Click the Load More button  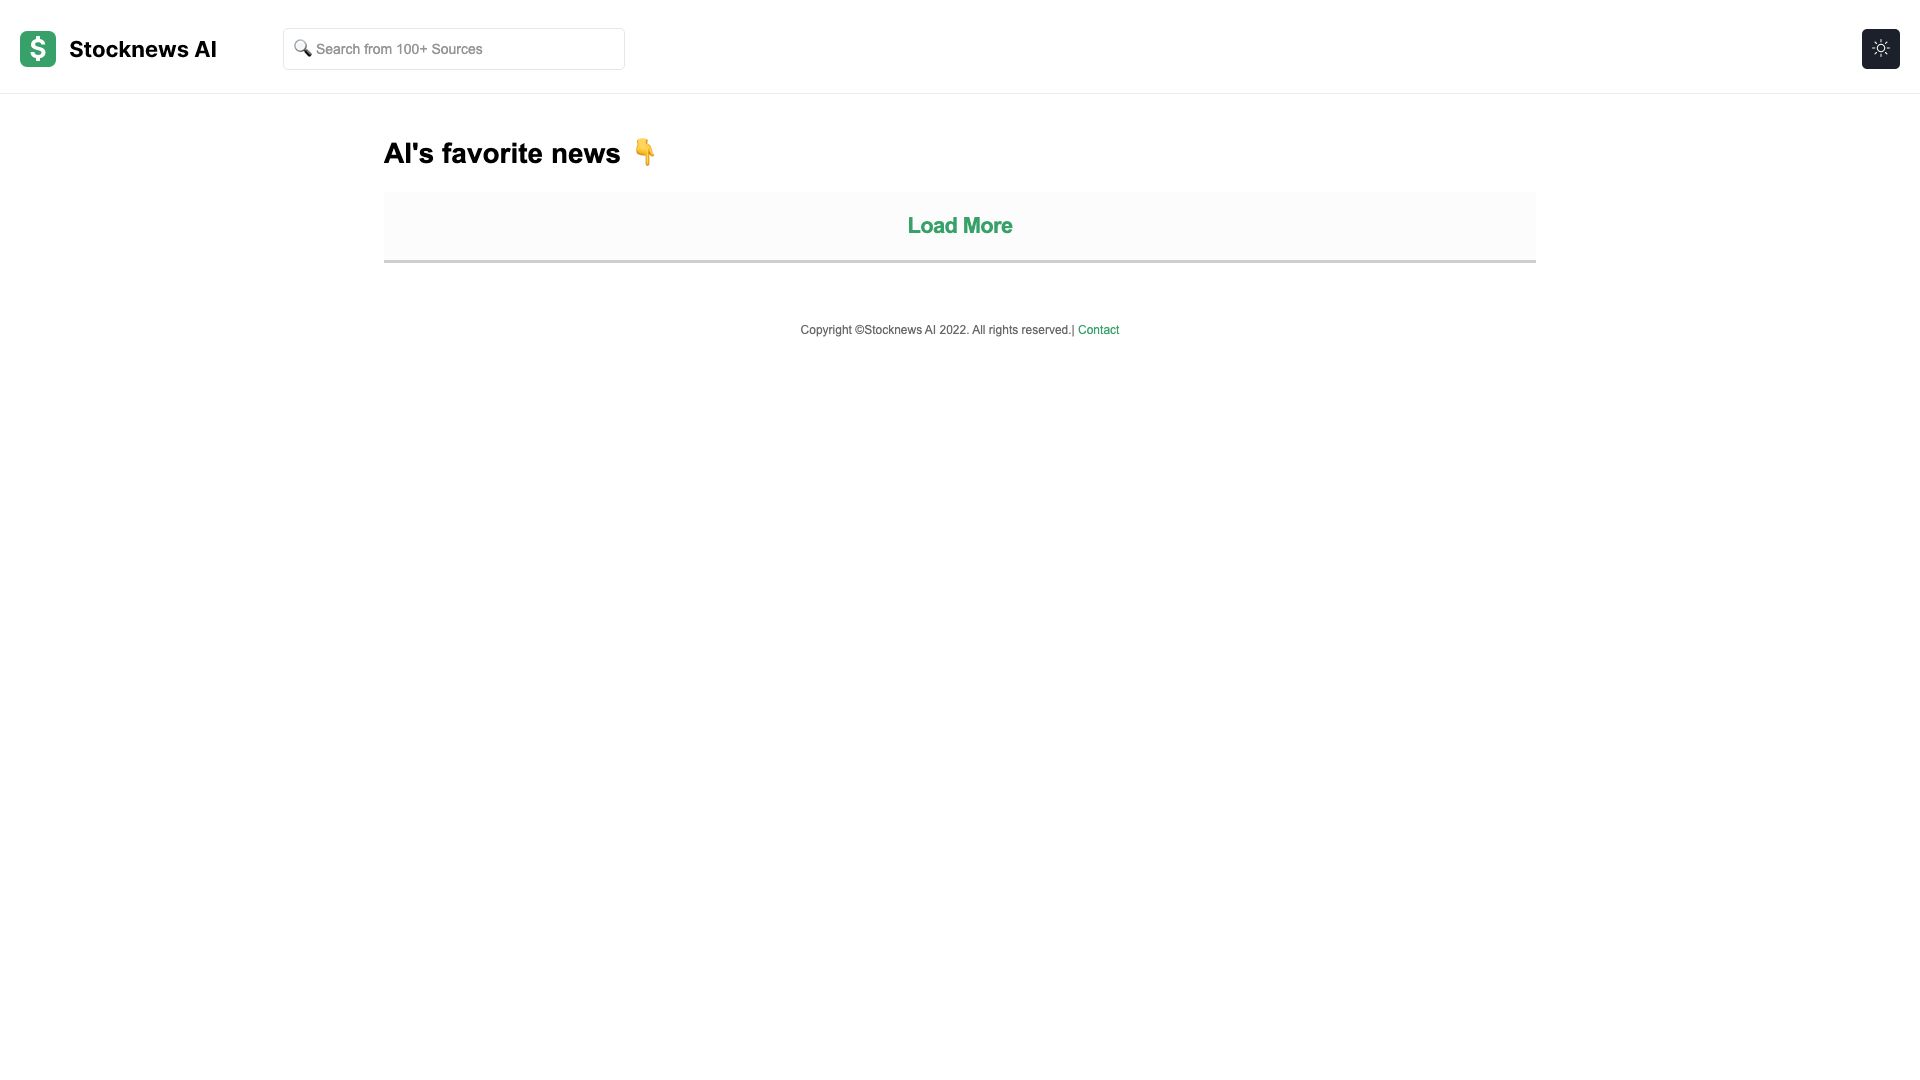960,227
